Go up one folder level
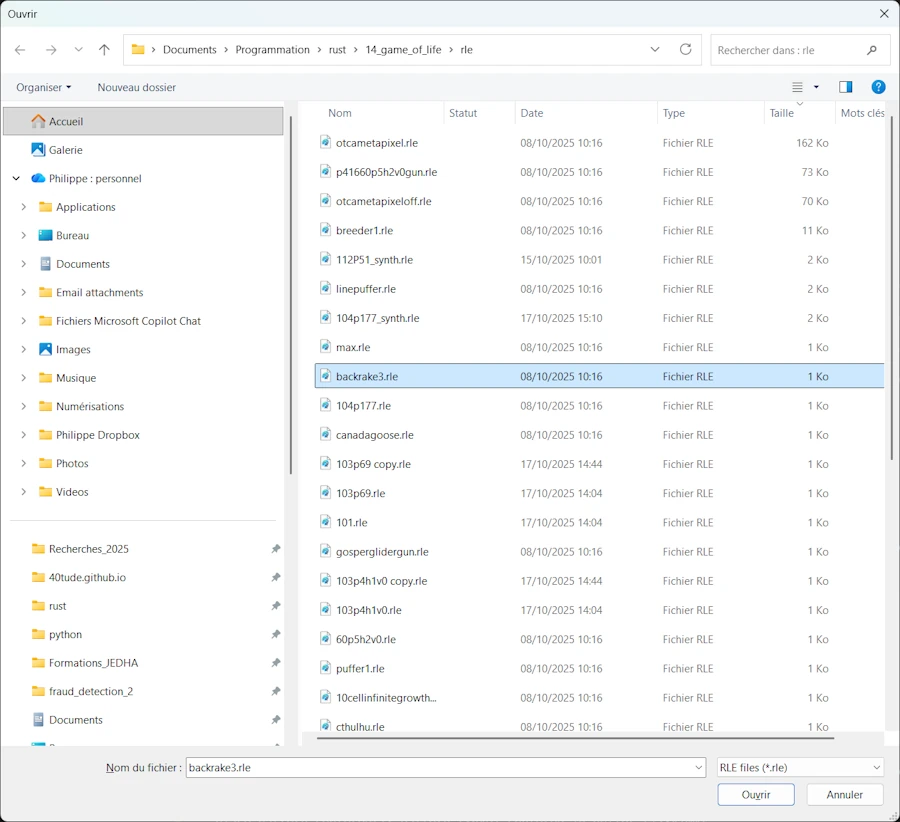900x822 pixels. pos(104,50)
